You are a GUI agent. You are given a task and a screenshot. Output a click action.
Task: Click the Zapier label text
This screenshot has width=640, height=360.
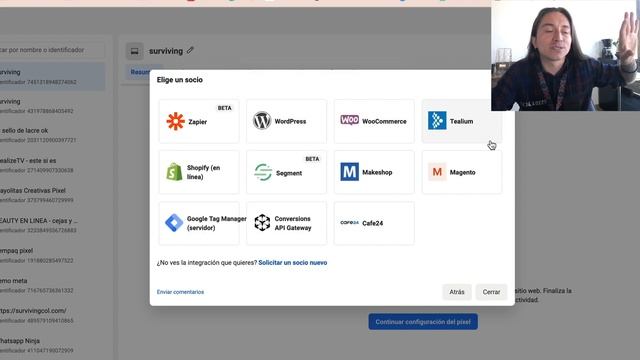click(198, 122)
